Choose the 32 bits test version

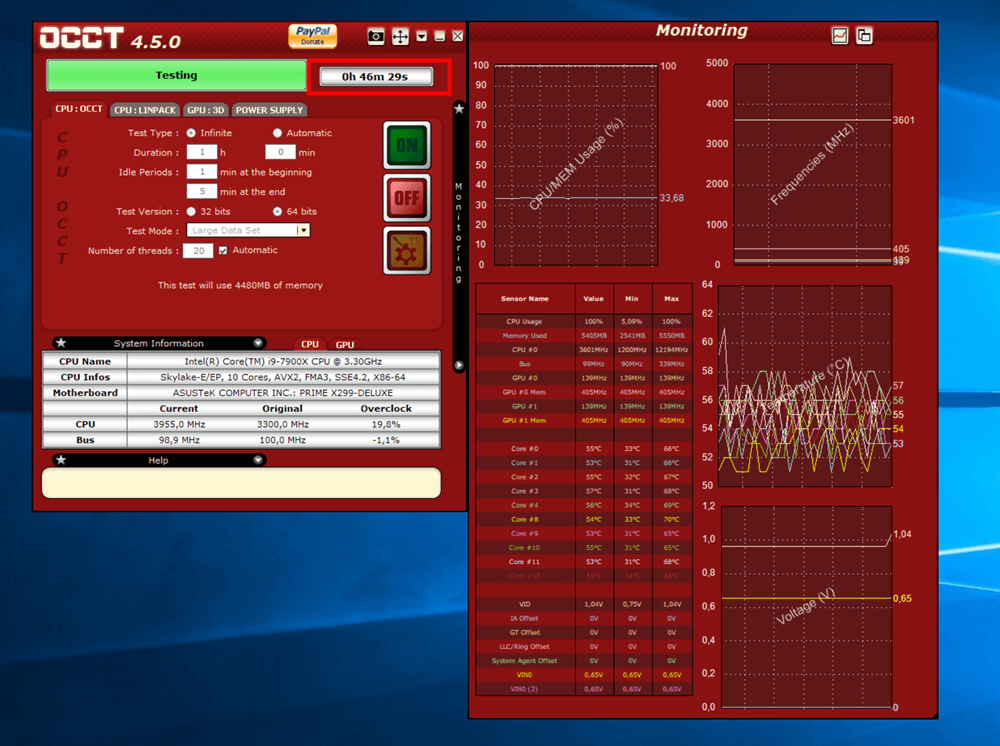191,212
